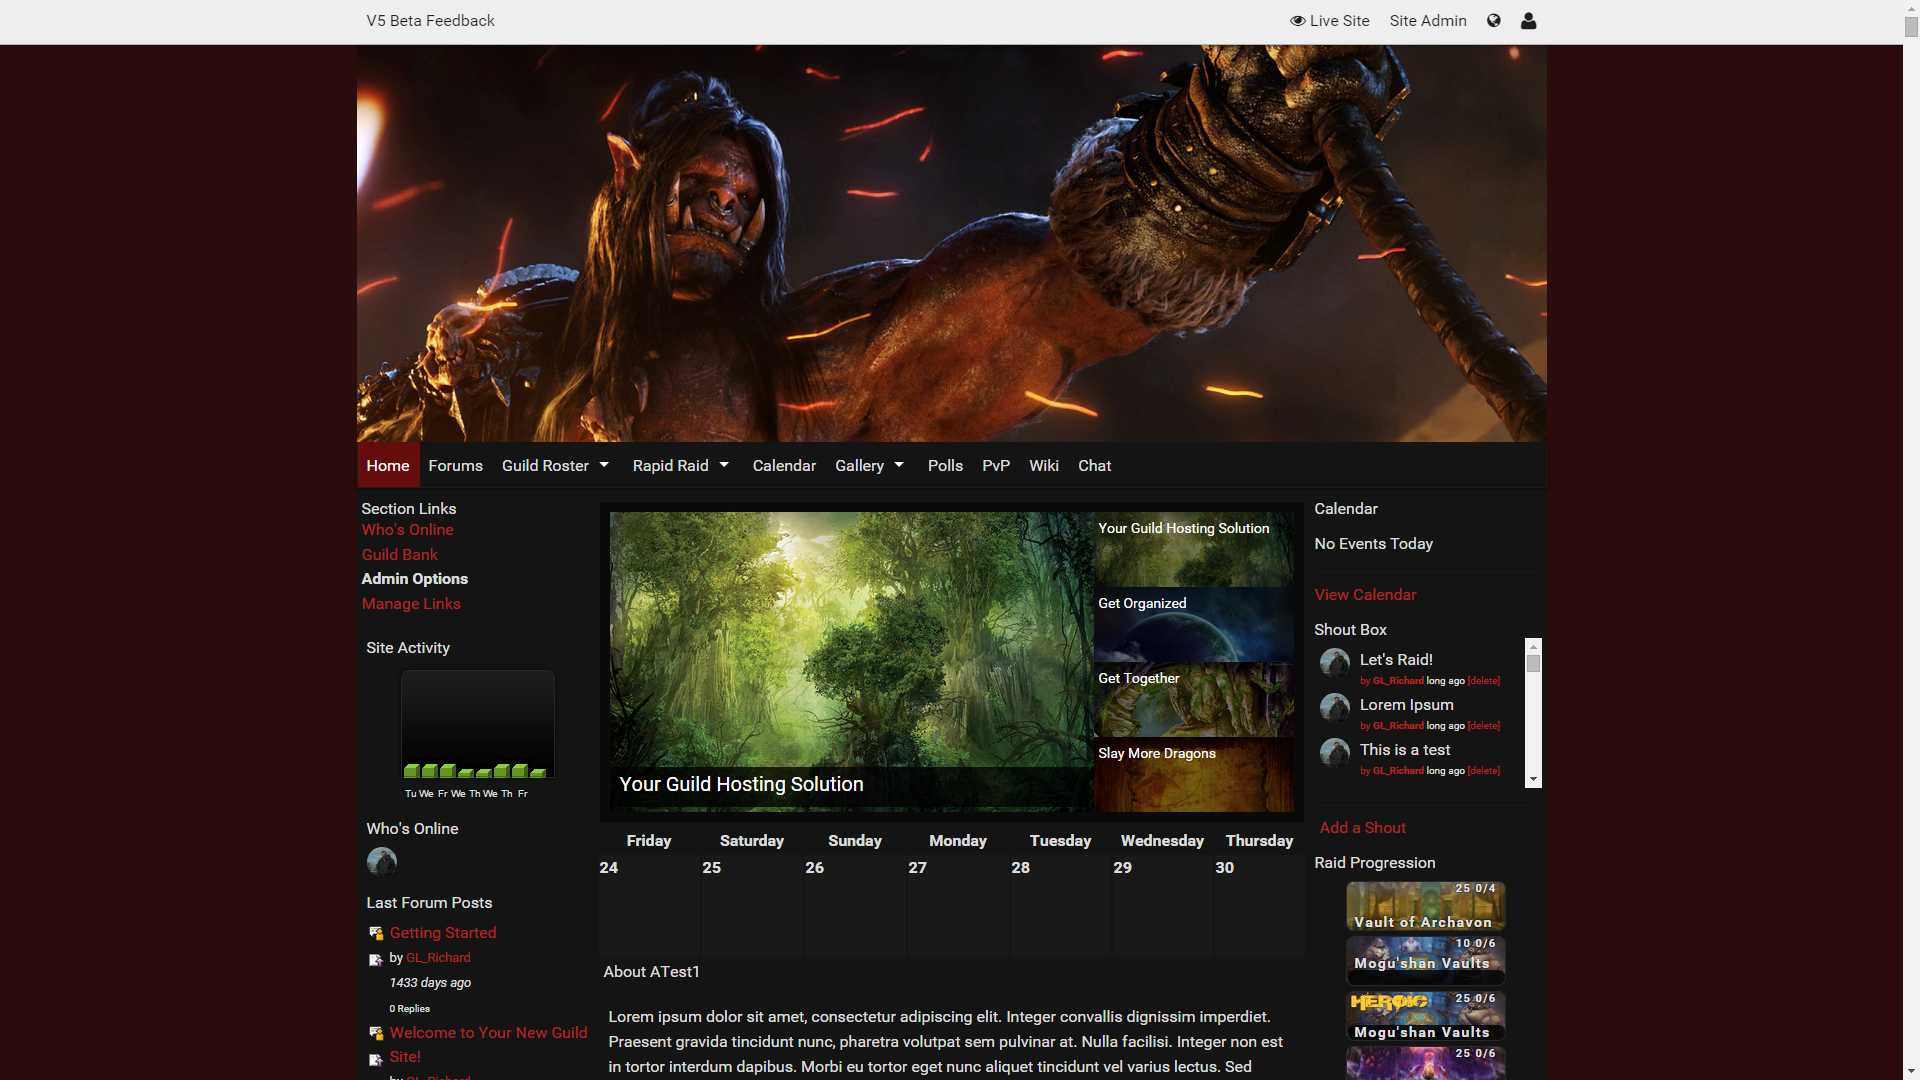Click avatar beside Let's Raid! shout
The image size is (1920, 1080).
(x=1335, y=662)
